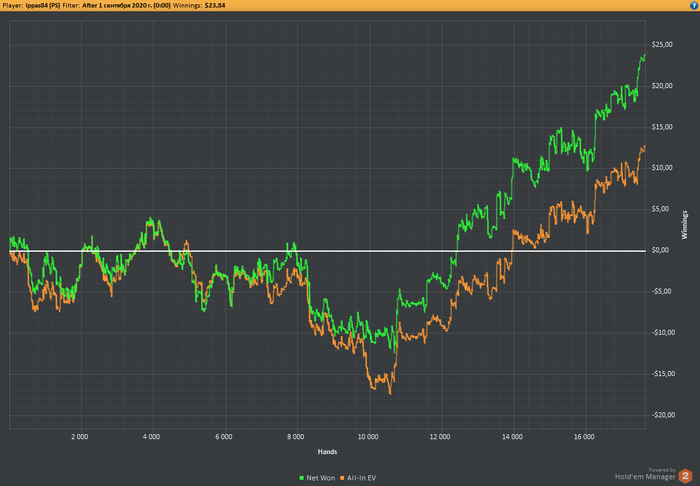700x486 pixels.
Task: Toggle the All-In EV legend entry
Action: point(358,478)
